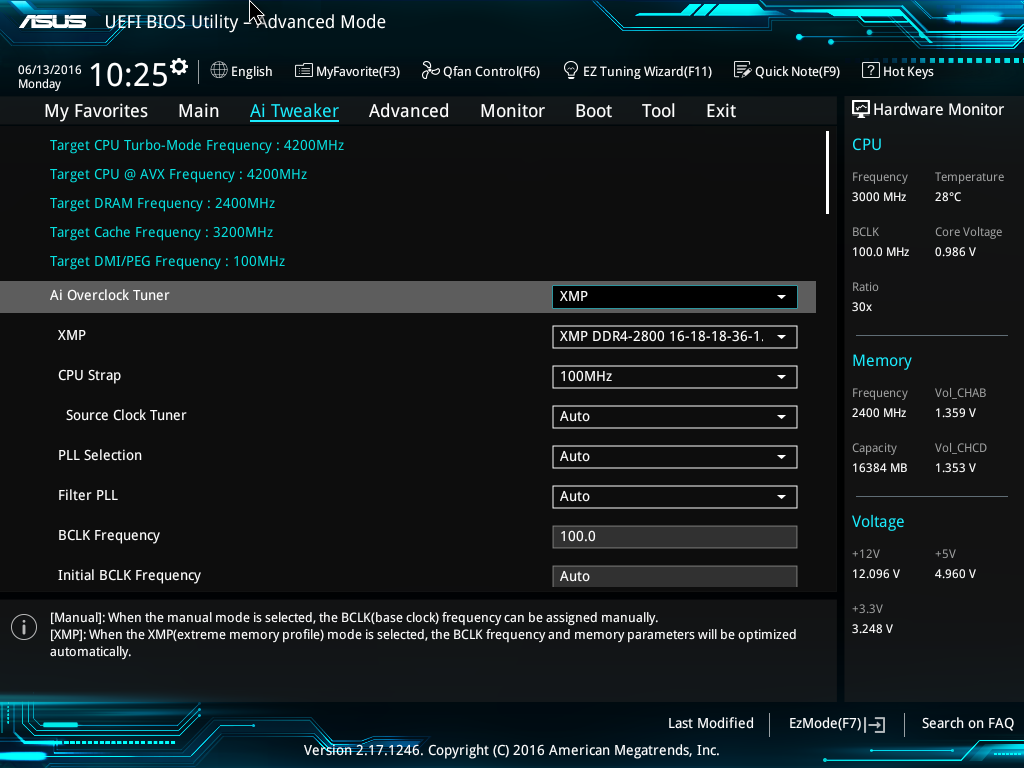The image size is (1024, 768).
Task: Click the settings list scrollbar
Action: tap(827, 172)
